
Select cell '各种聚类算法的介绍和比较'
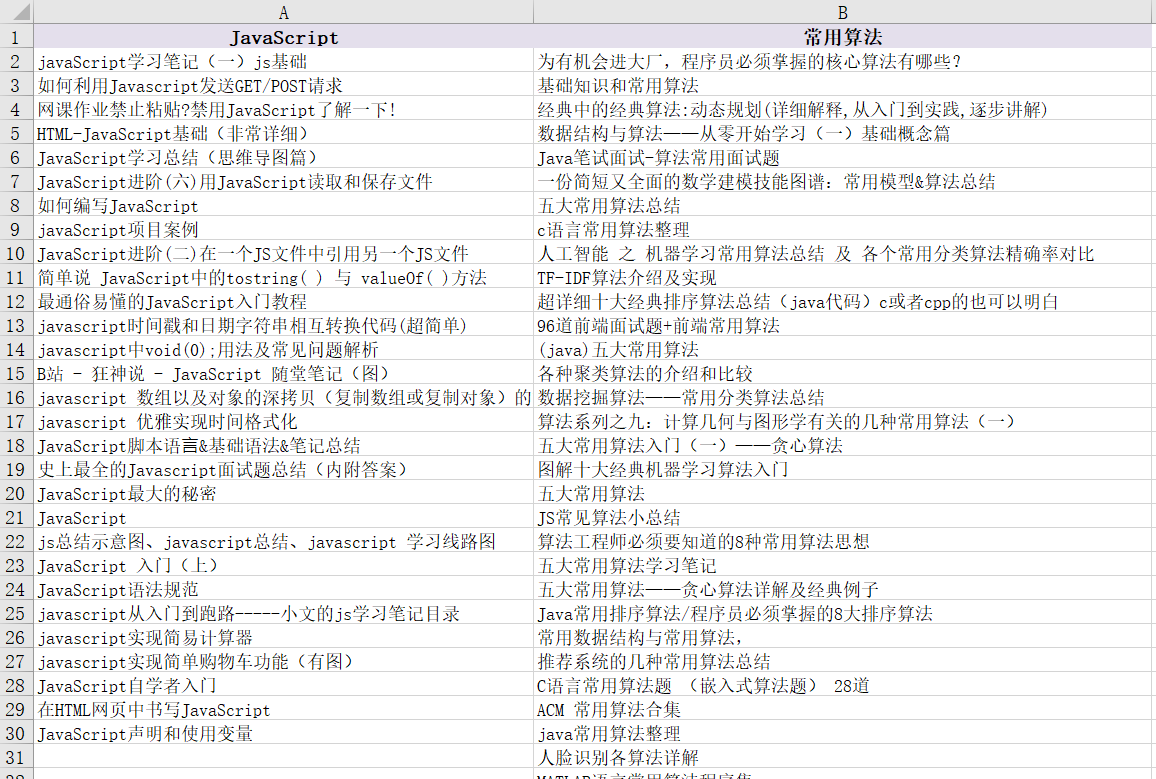[843, 374]
